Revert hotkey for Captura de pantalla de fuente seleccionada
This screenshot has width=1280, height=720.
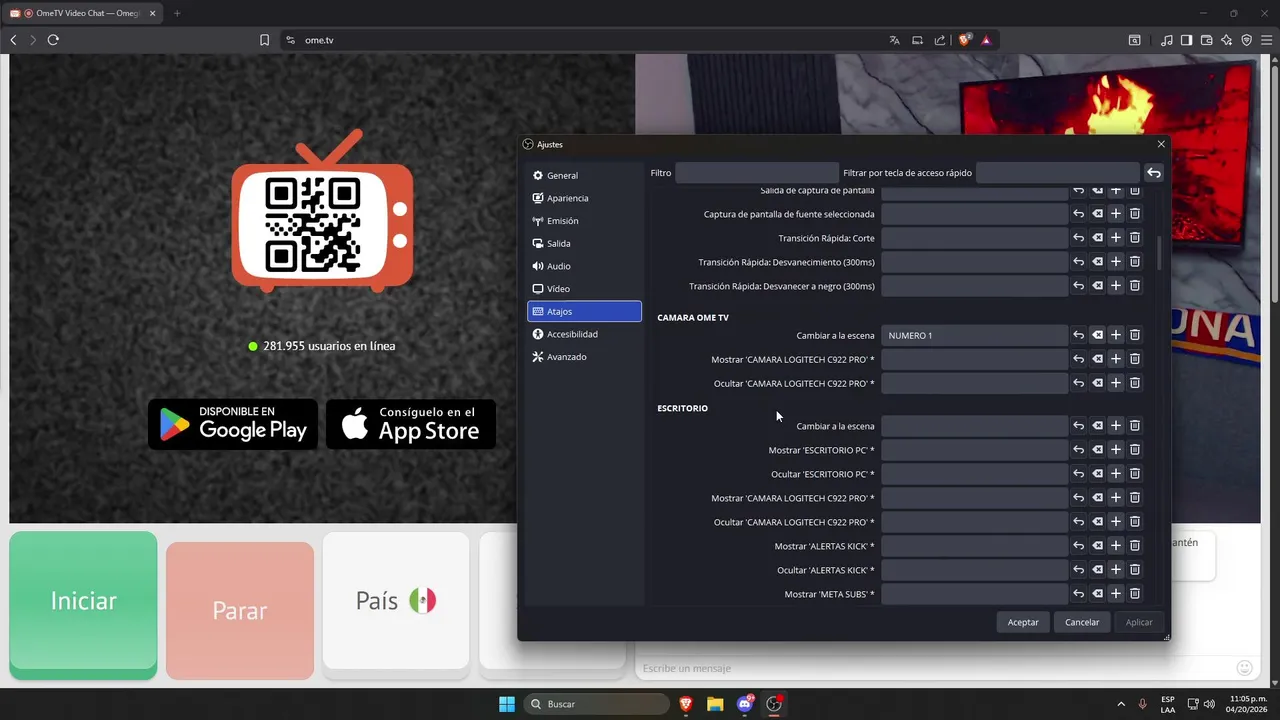1078,214
